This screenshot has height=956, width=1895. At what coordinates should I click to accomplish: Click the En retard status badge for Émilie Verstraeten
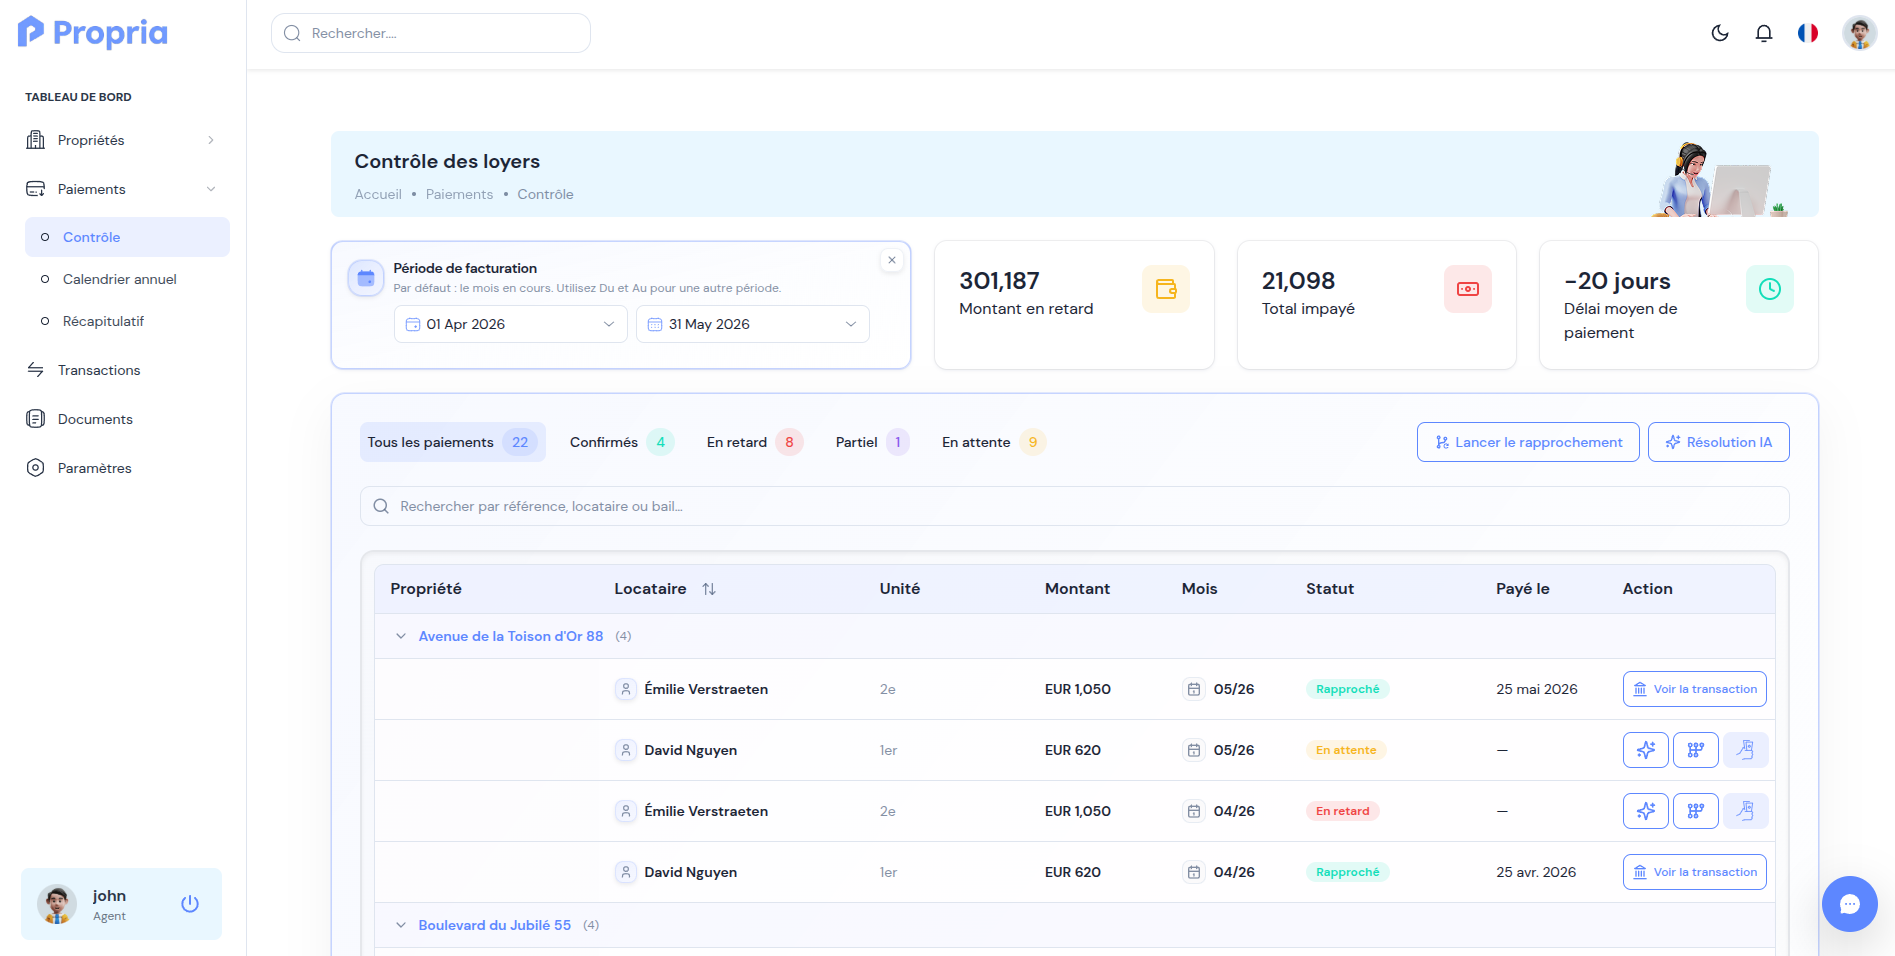tap(1343, 811)
